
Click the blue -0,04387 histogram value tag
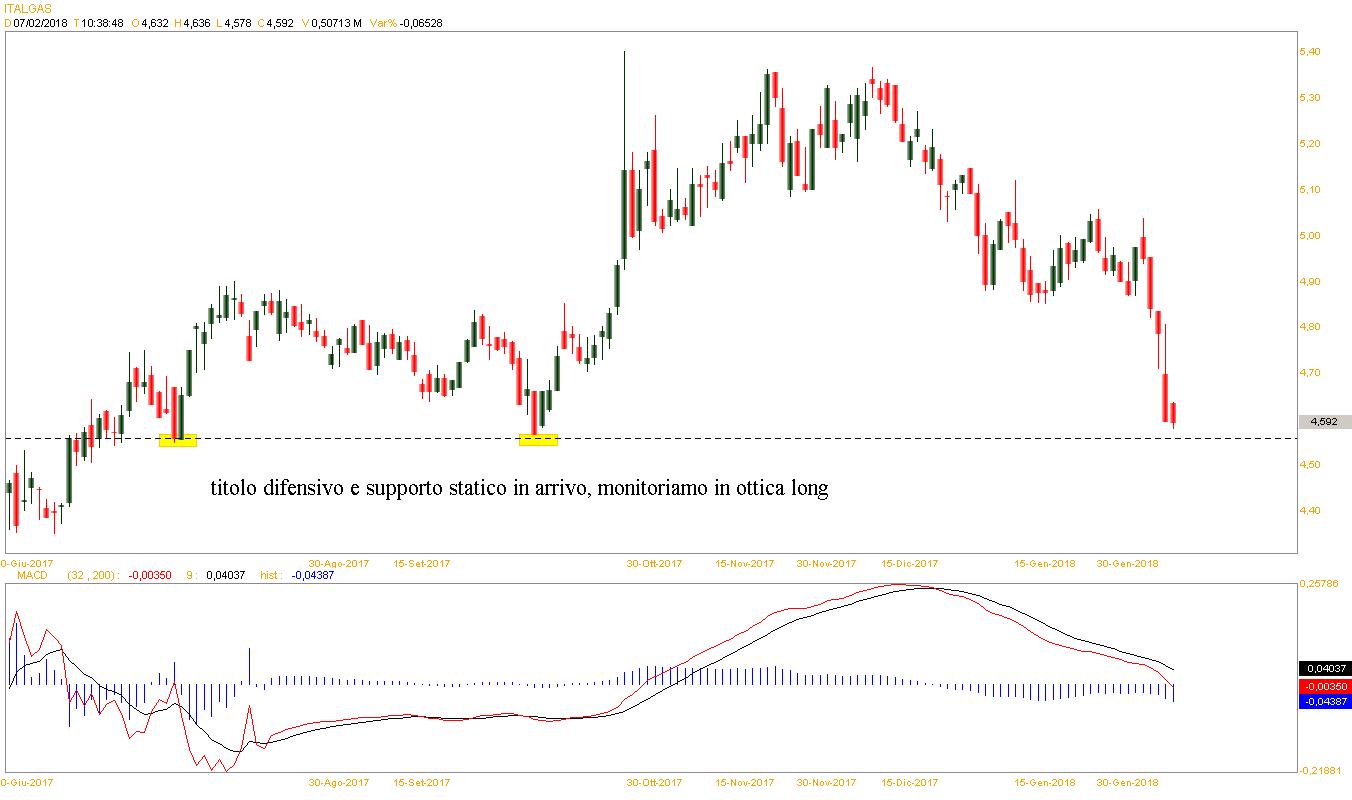(x=1323, y=702)
